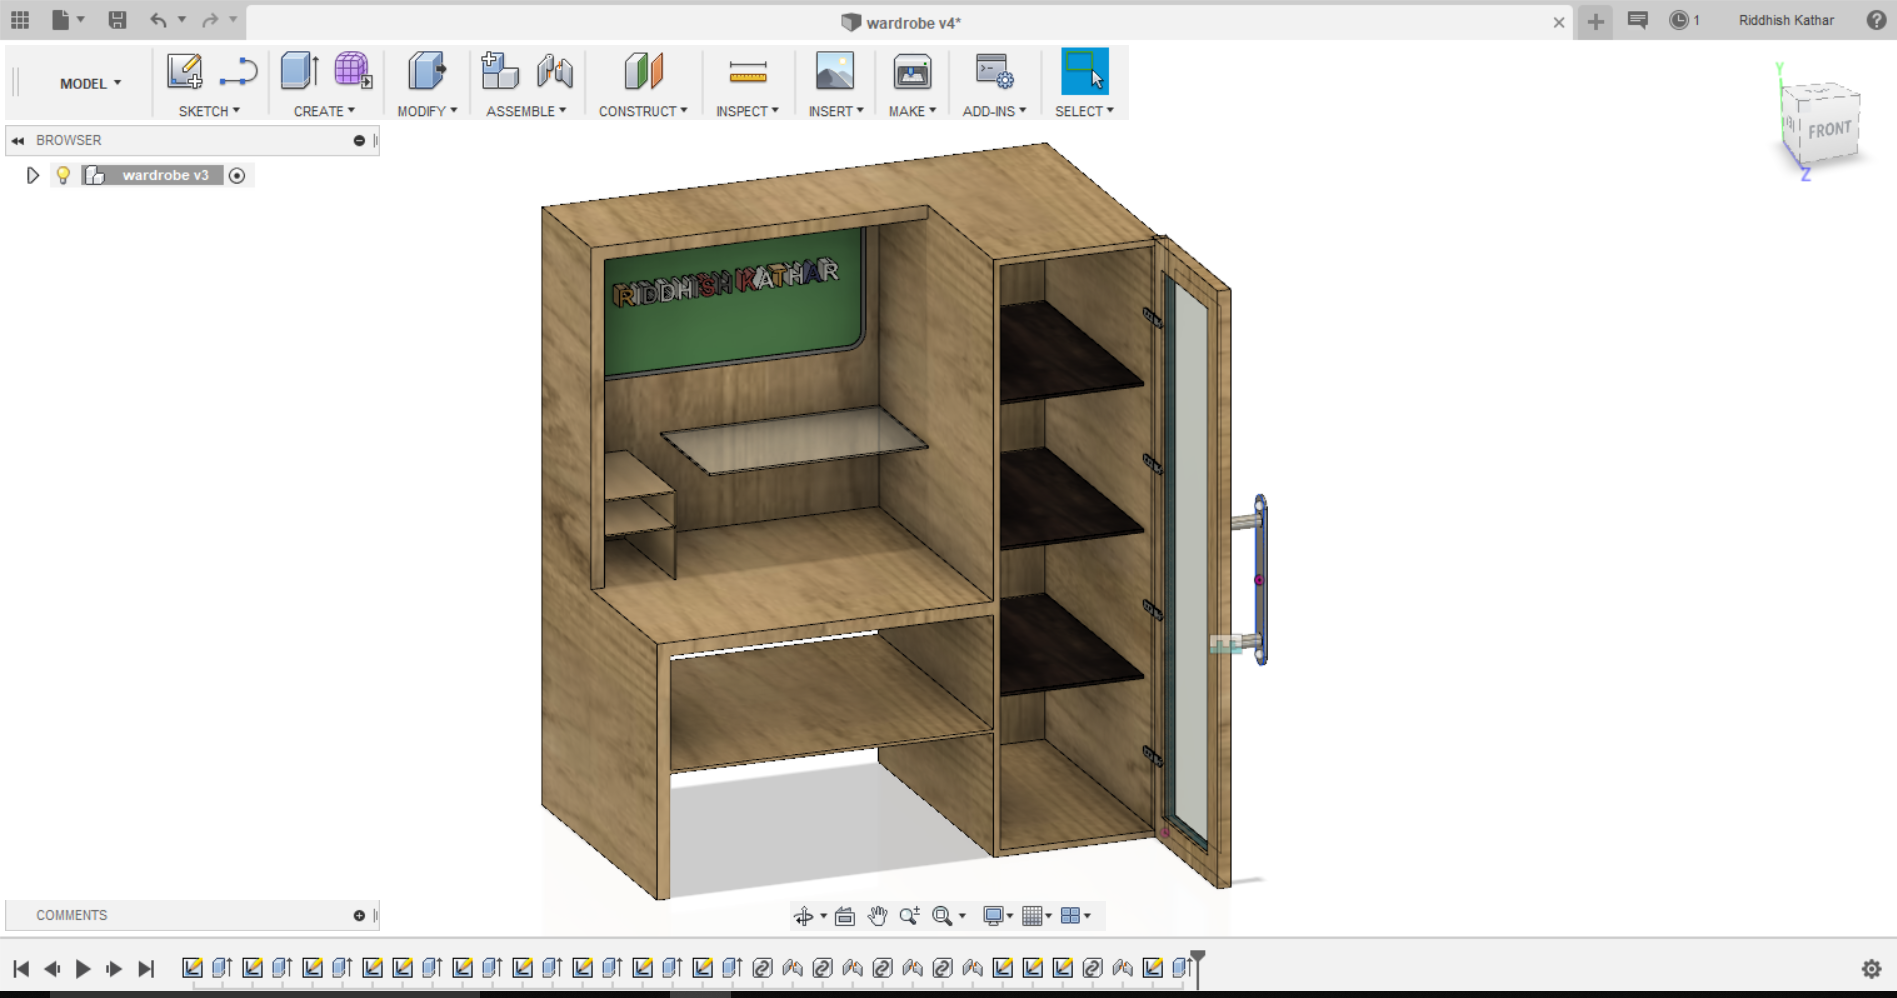Click the Create Sketch tool icon
The width and height of the screenshot is (1897, 998).
(185, 72)
